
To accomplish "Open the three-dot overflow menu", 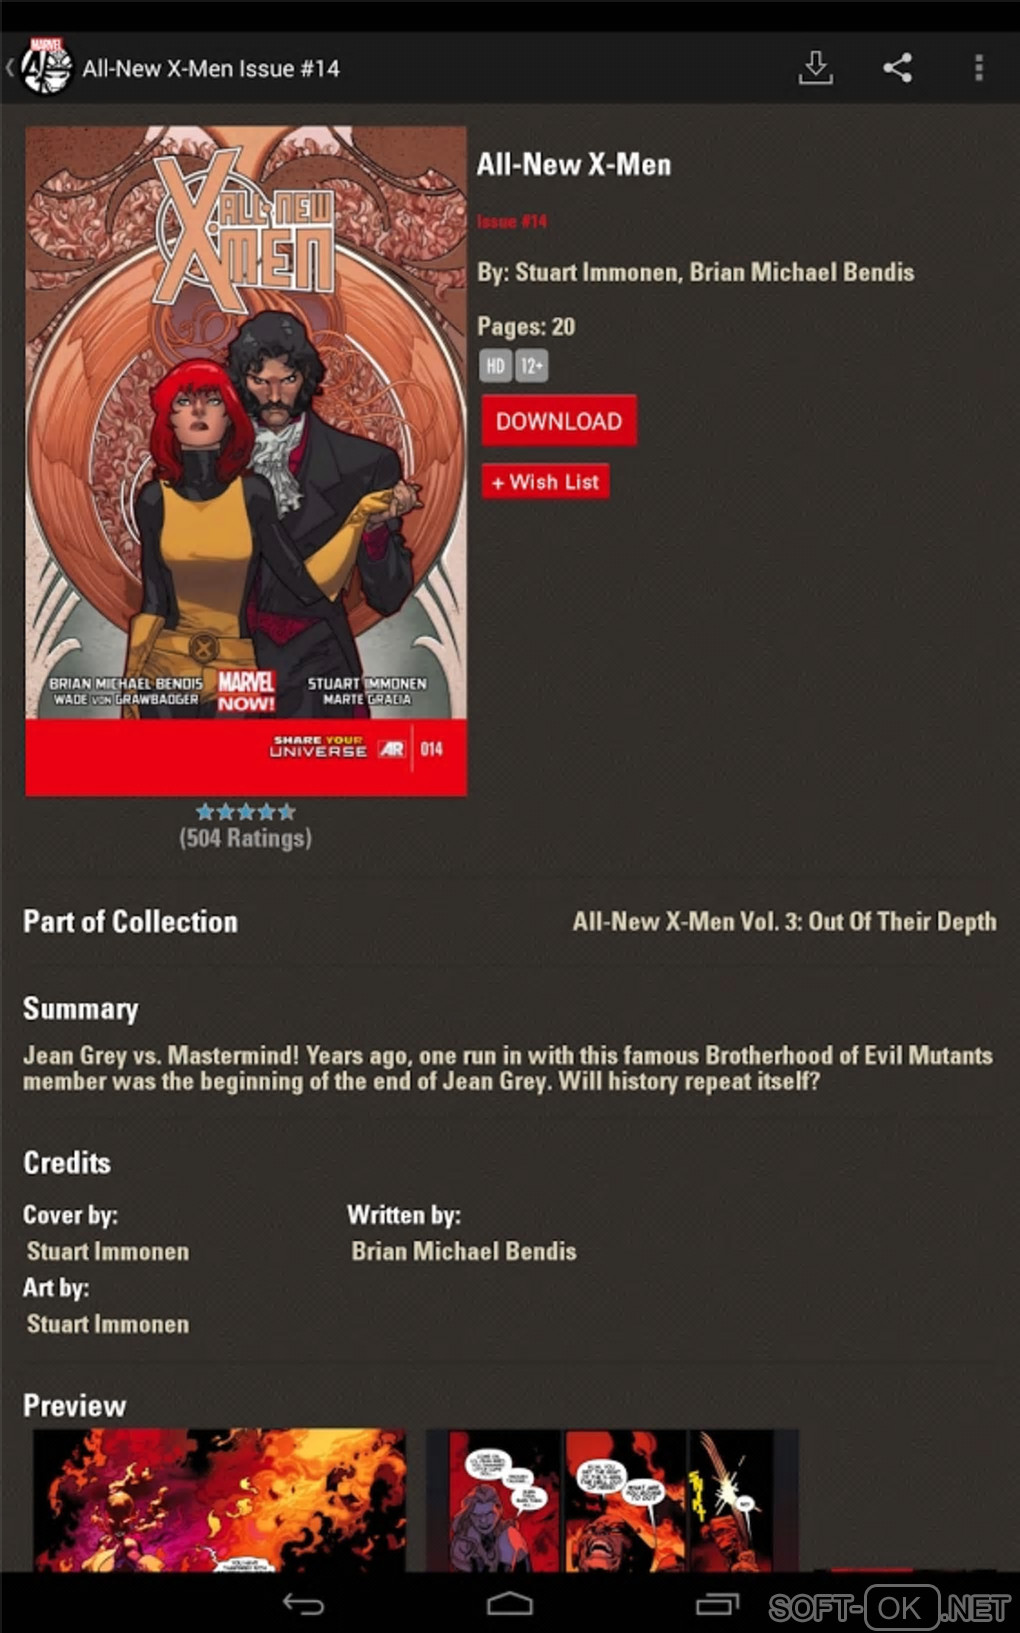I will (x=979, y=68).
